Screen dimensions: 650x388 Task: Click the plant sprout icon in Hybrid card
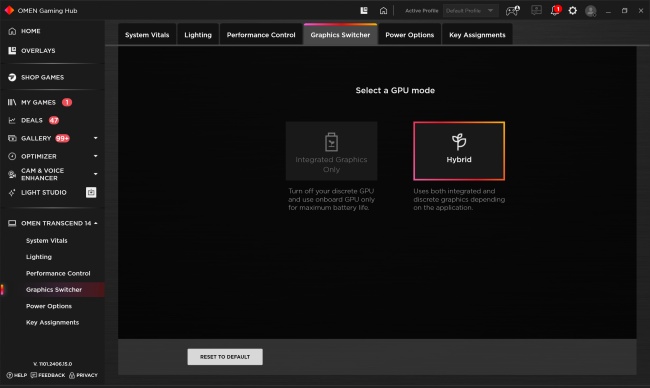[459, 142]
